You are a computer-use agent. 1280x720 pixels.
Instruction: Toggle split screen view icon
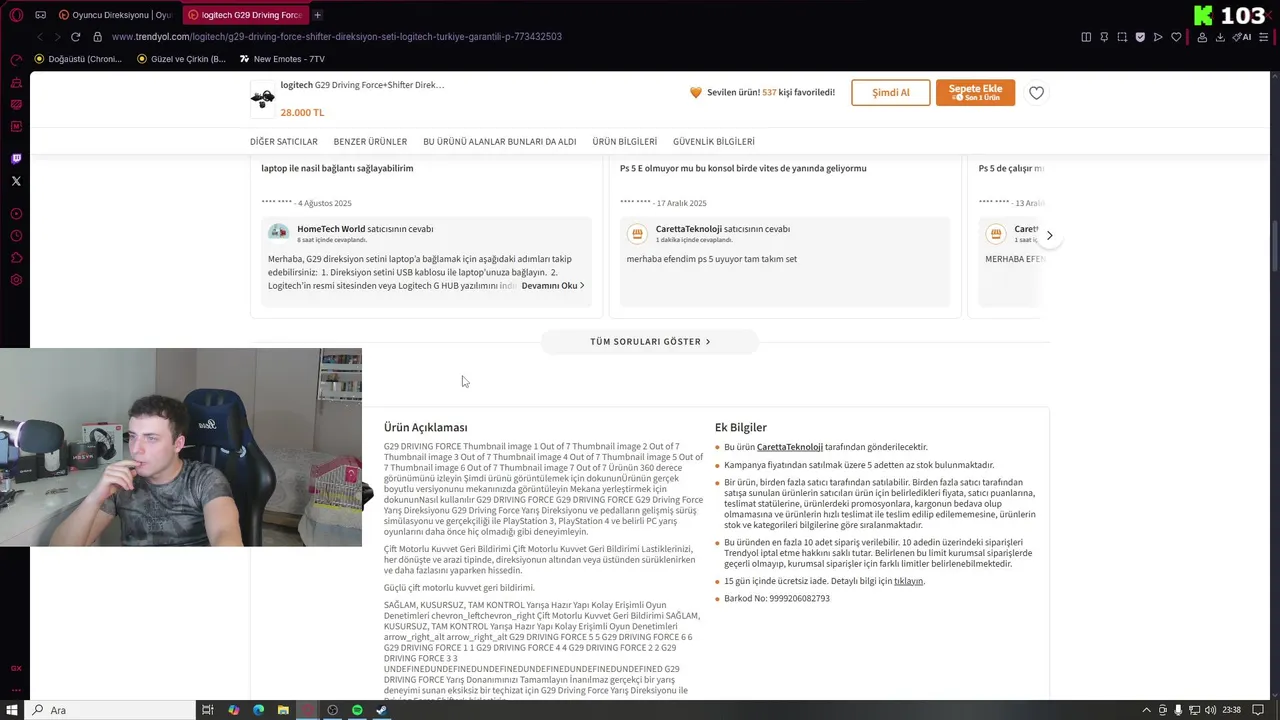(1086, 37)
